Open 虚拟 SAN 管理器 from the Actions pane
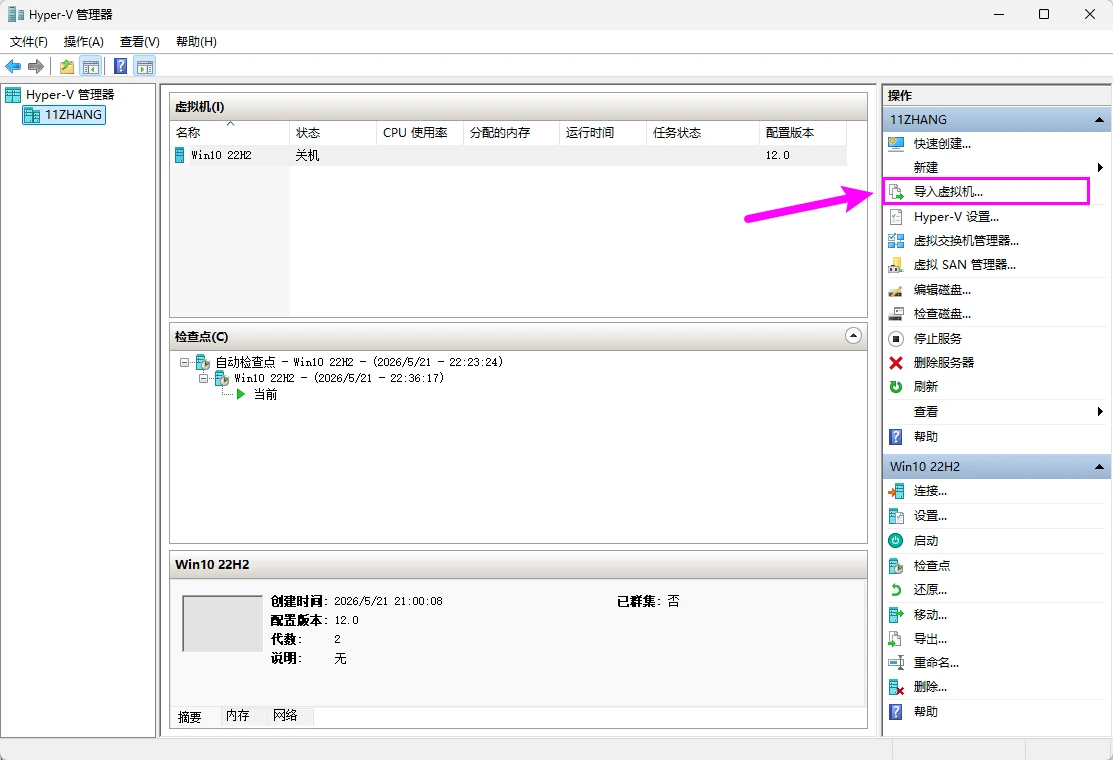Viewport: 1113px width, 760px height. click(x=964, y=265)
